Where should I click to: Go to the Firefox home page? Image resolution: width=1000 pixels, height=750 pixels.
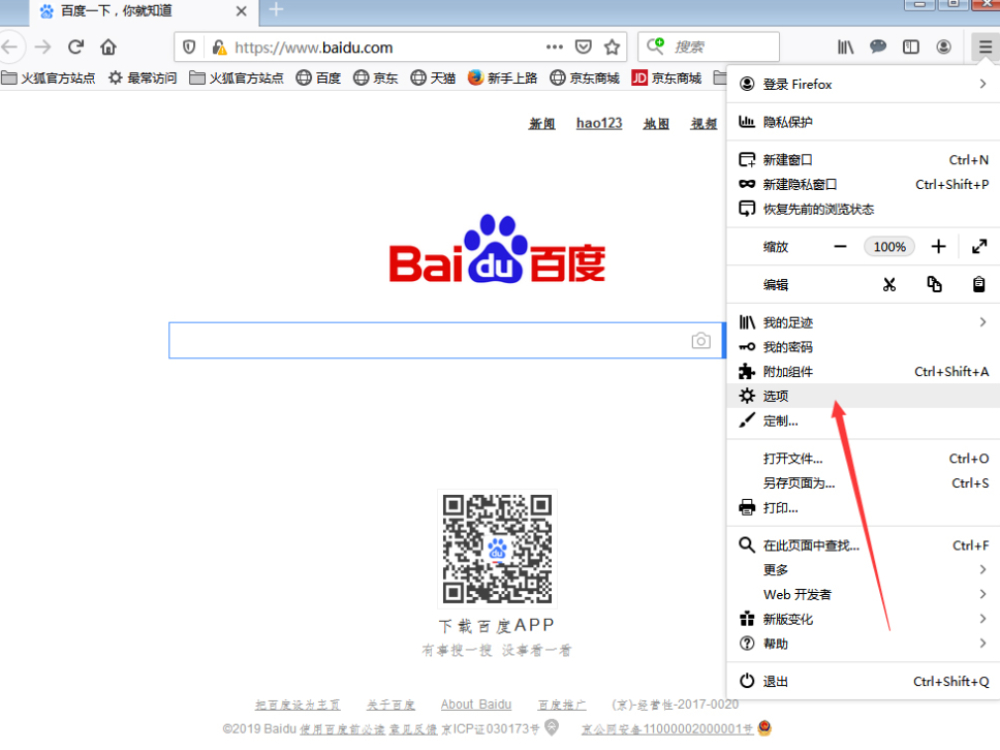pos(108,47)
